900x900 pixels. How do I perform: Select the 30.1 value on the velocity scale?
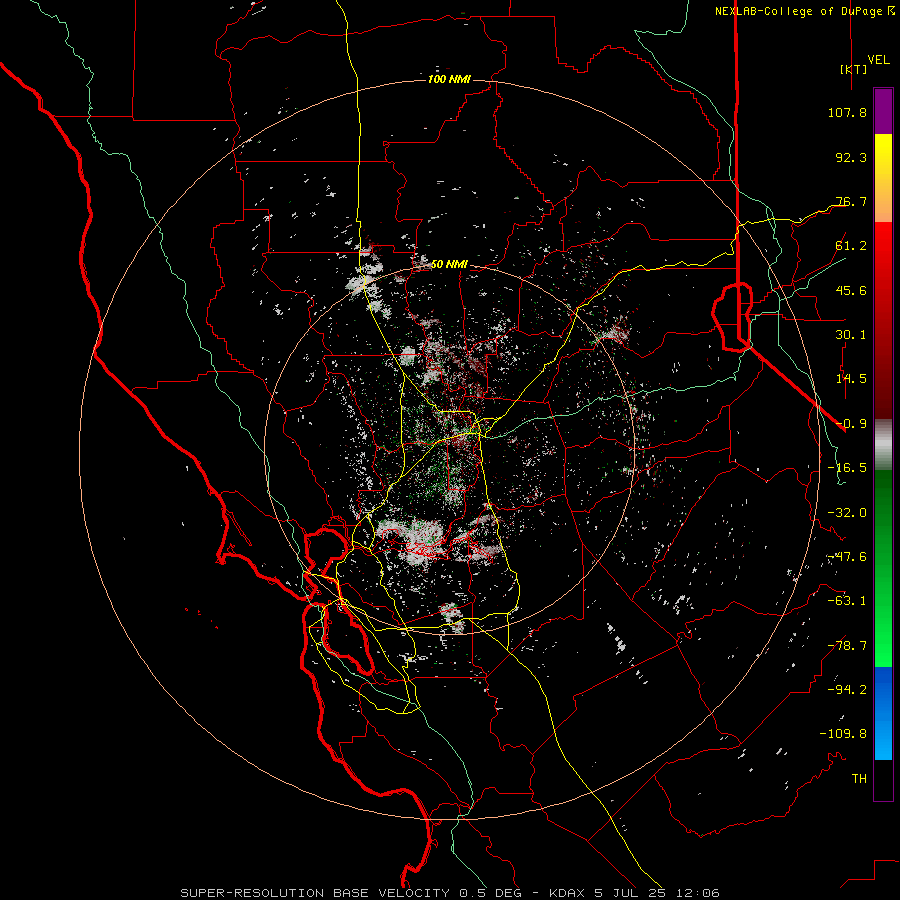[x=851, y=335]
